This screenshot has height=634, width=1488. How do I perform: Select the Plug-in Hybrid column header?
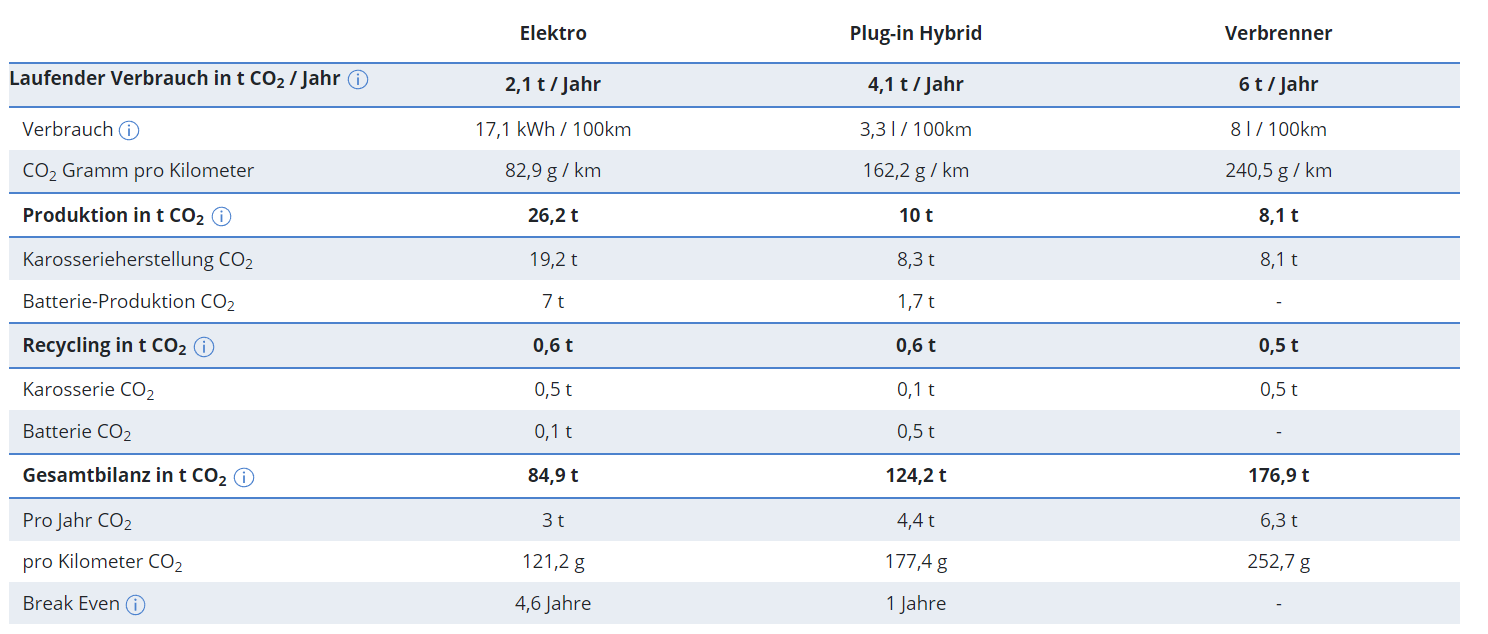click(x=916, y=33)
